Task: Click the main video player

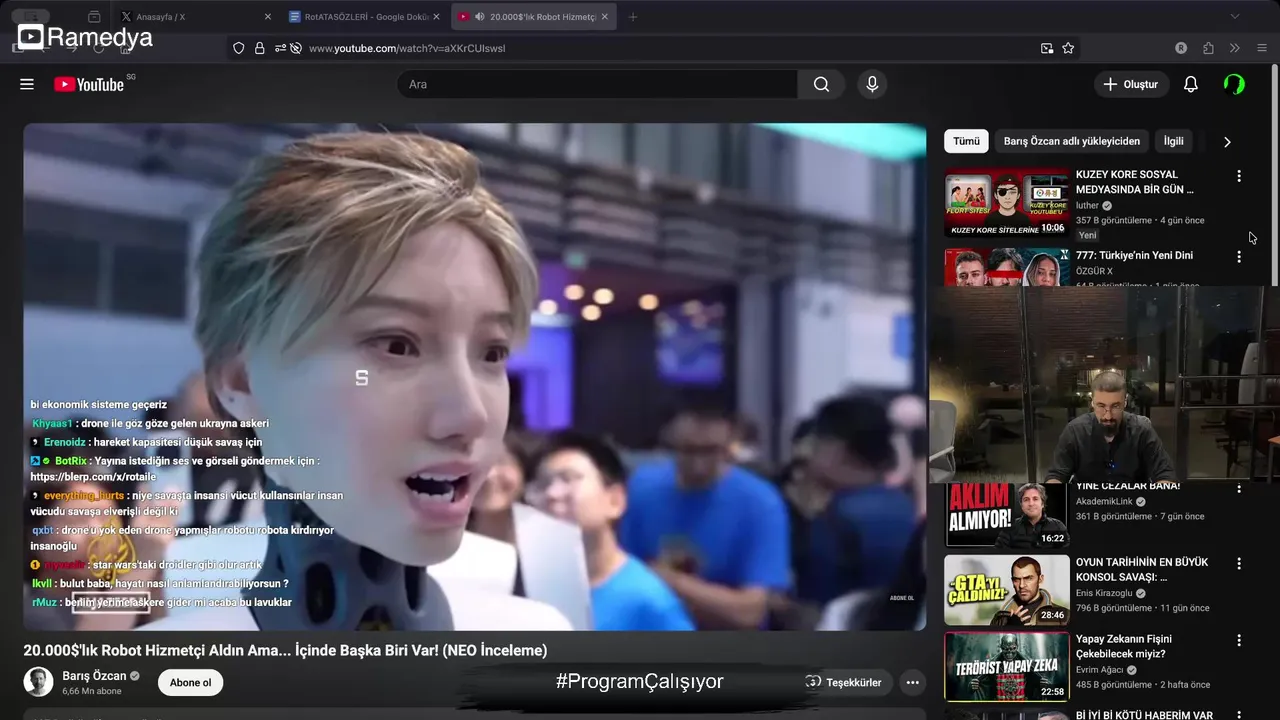Action: (474, 377)
